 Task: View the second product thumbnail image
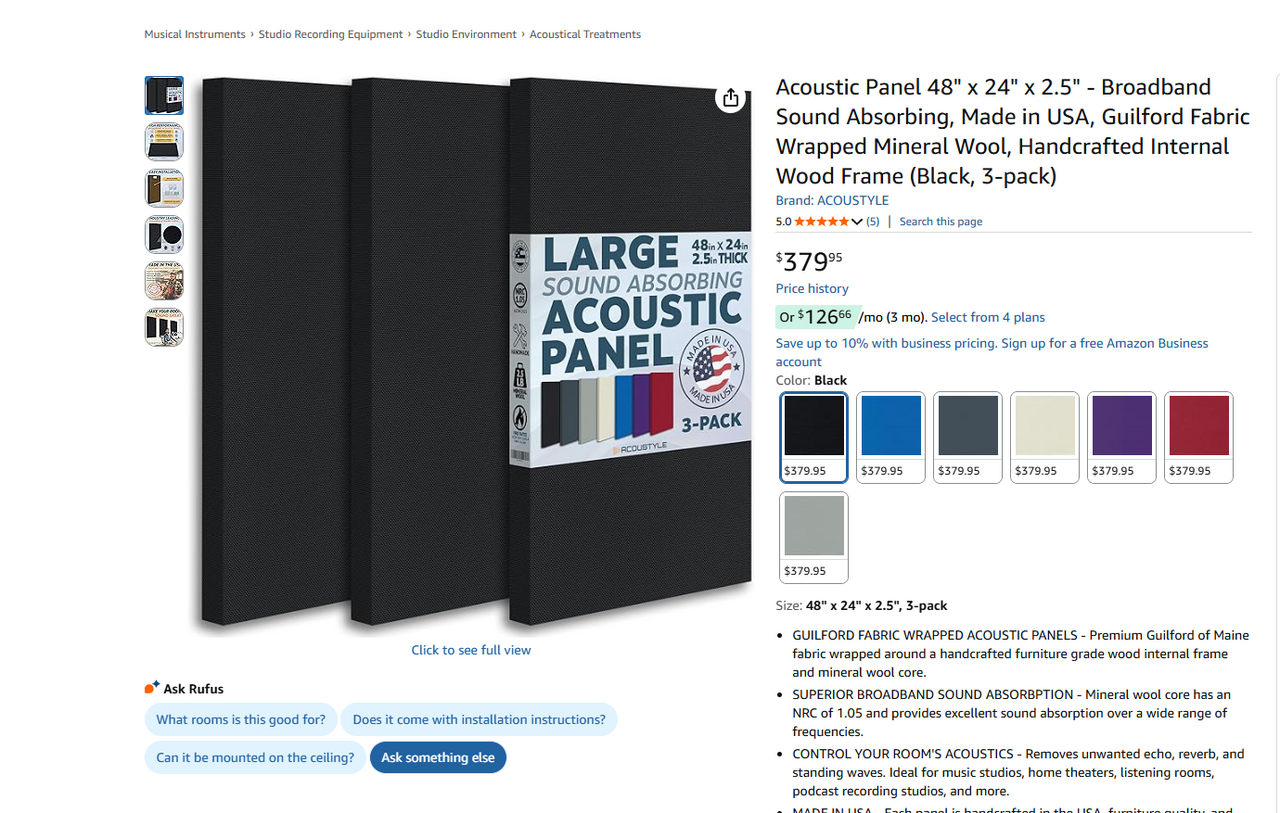pos(164,142)
